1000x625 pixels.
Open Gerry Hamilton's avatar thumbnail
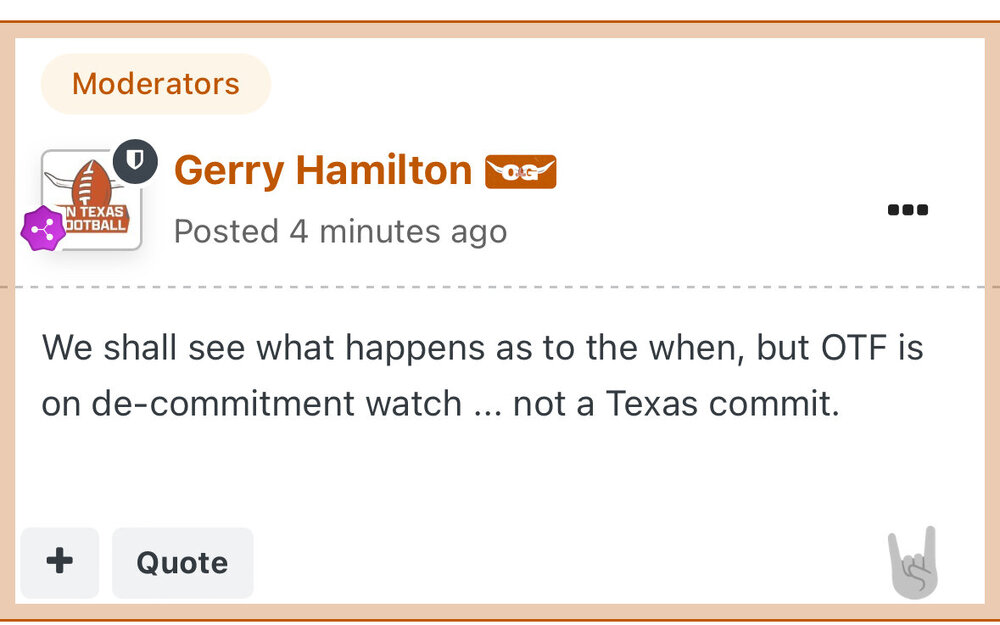(91, 200)
